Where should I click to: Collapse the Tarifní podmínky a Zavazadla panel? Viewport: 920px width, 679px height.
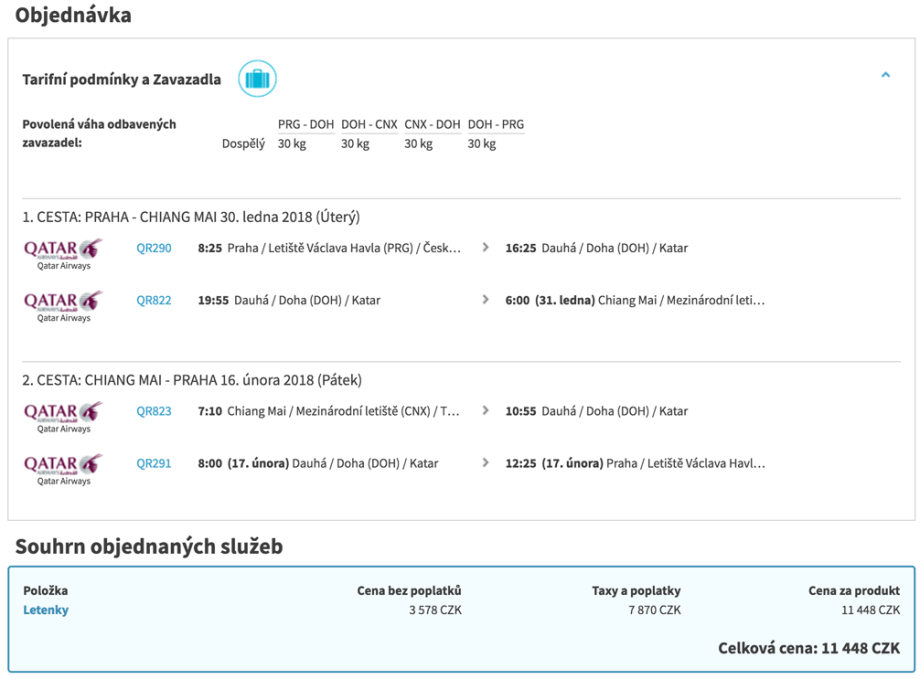pos(885,75)
